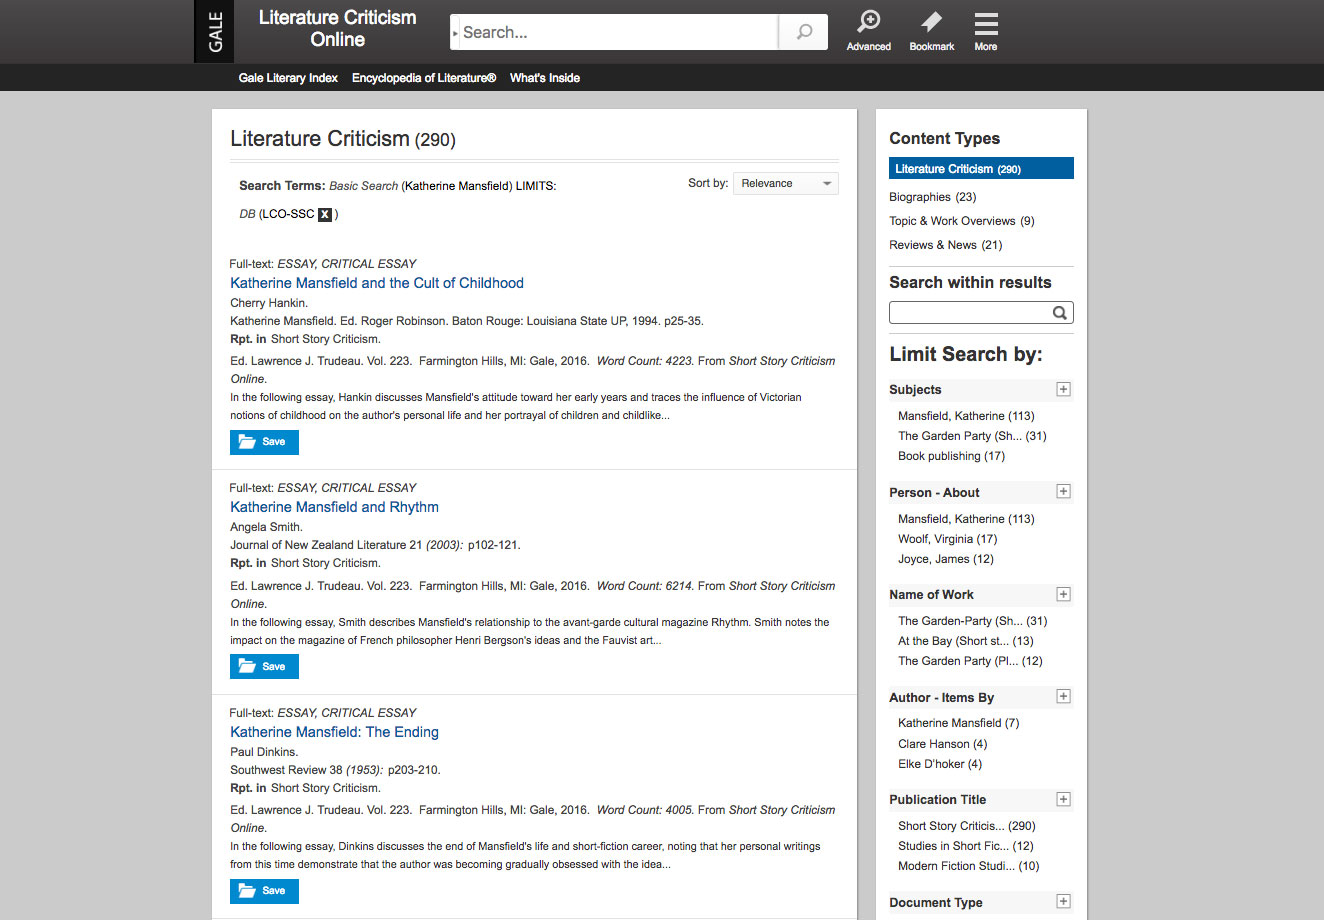Filter by subject The Garden Party (31)
1324x920 pixels.
972,436
